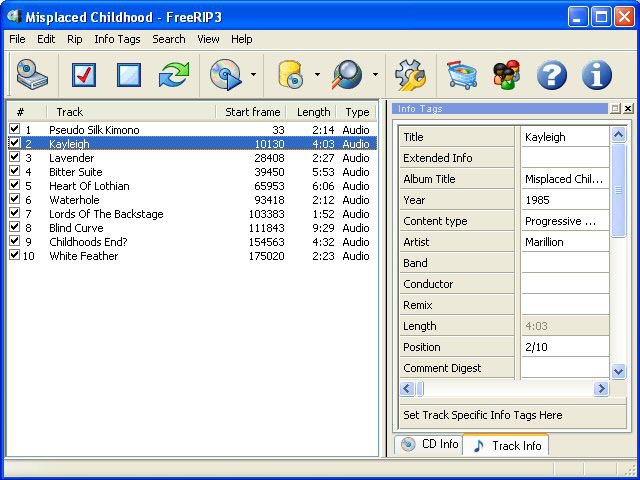Open settings via the gear wrench icon
The image size is (640, 480).
[409, 75]
